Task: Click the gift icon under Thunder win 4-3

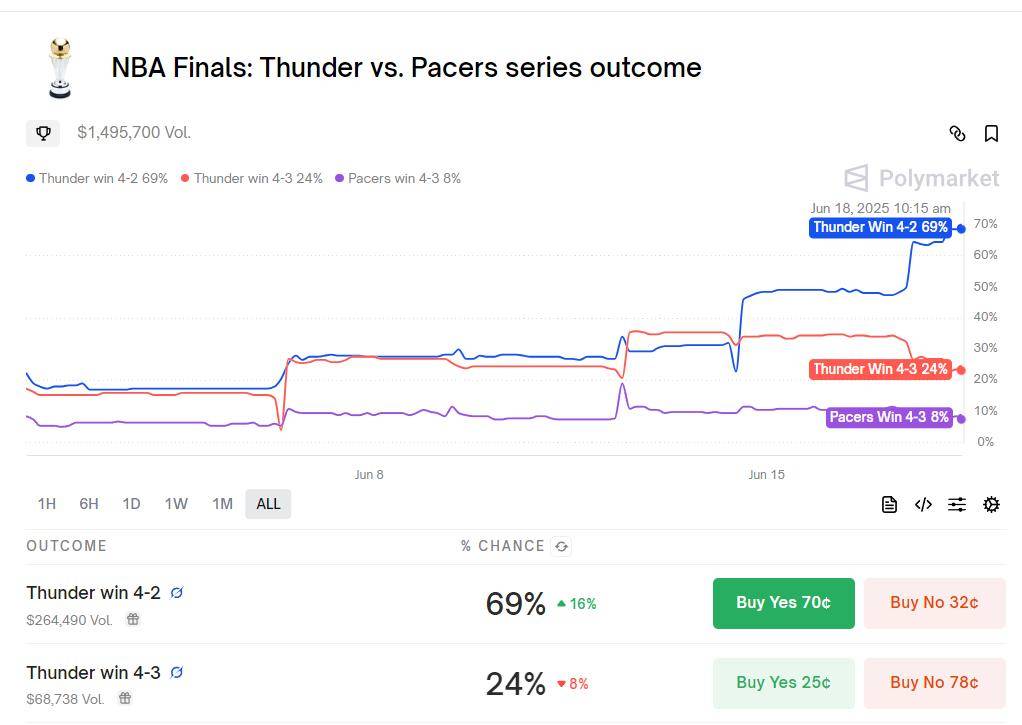Action: point(125,698)
